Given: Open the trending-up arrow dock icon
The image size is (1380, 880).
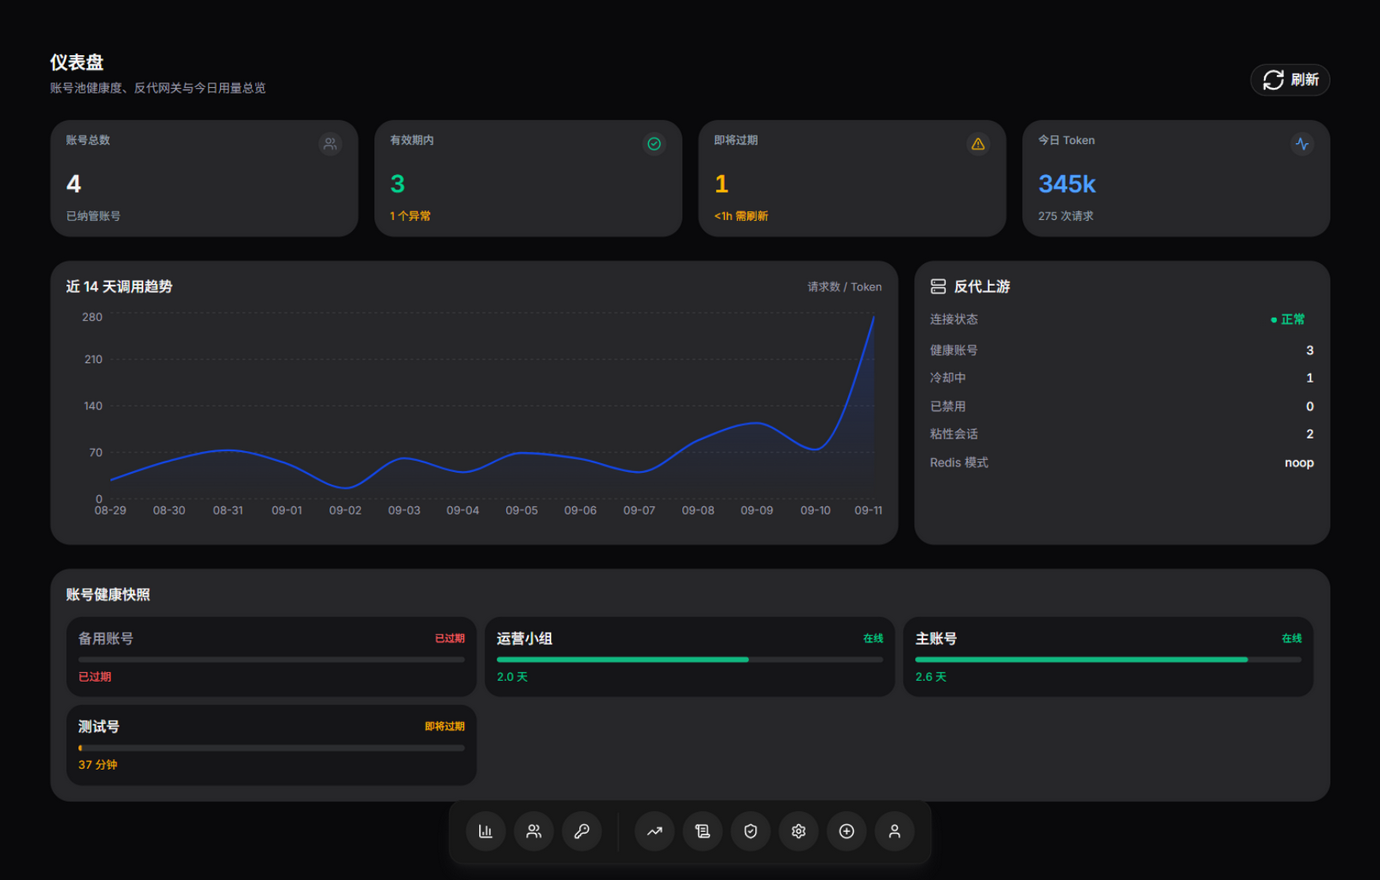Looking at the screenshot, I should pos(654,831).
